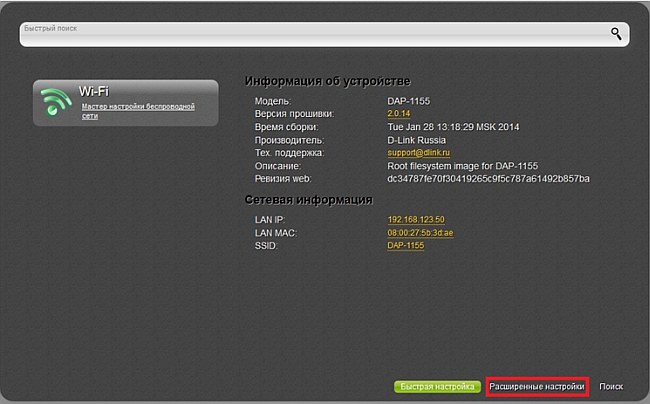This screenshot has width=650, height=404.
Task: Focus the Быстрый поиск search field
Action: pyautogui.click(x=310, y=33)
